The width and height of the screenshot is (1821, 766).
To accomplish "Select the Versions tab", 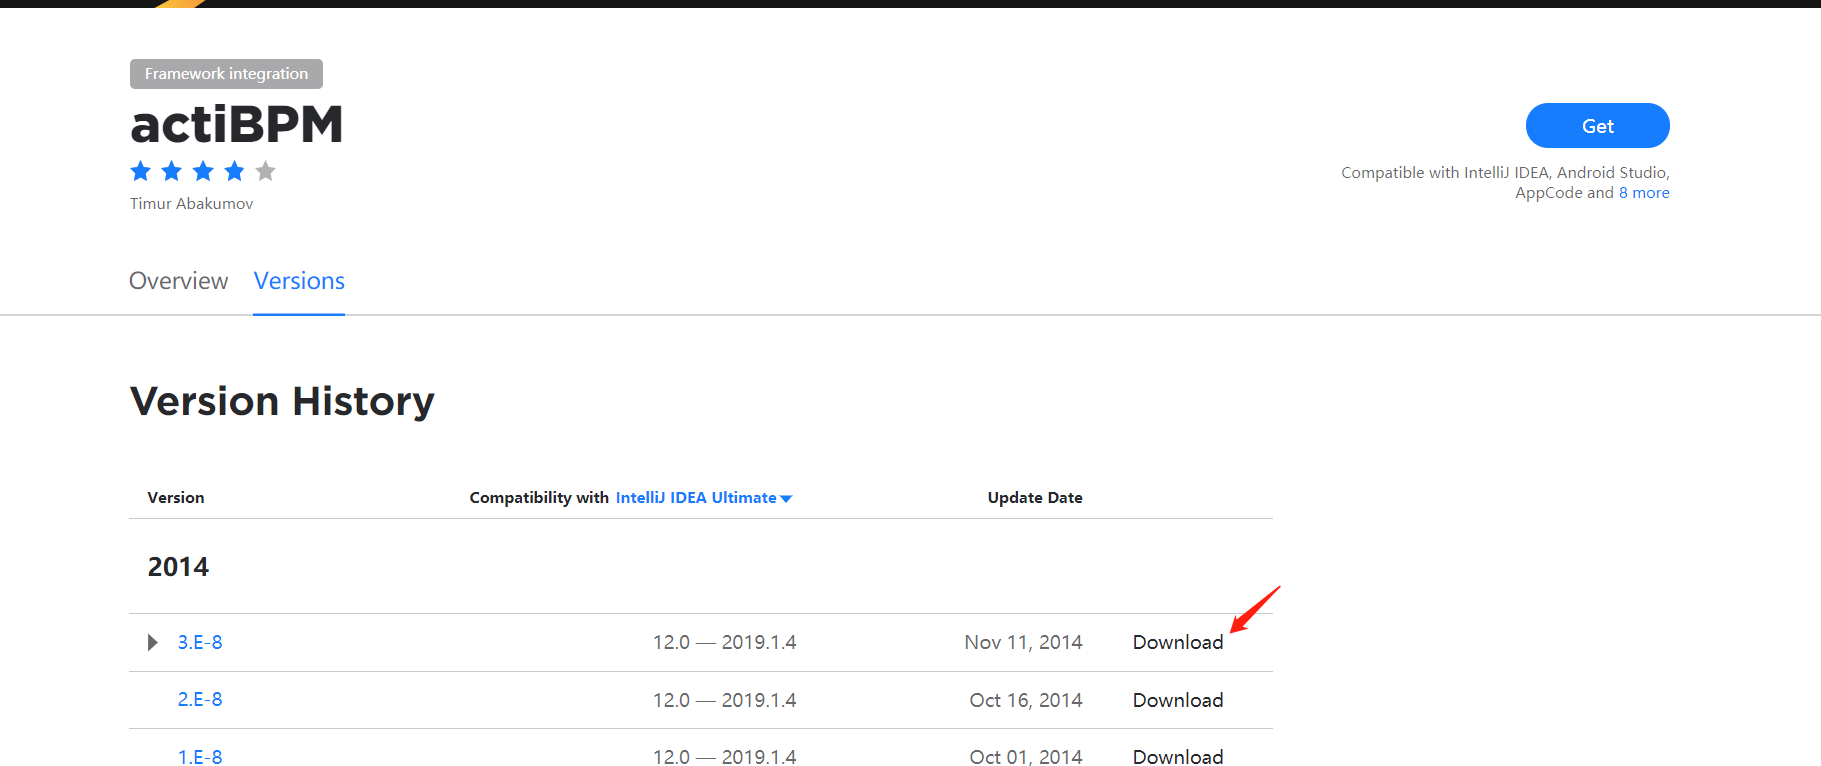I will click(299, 281).
